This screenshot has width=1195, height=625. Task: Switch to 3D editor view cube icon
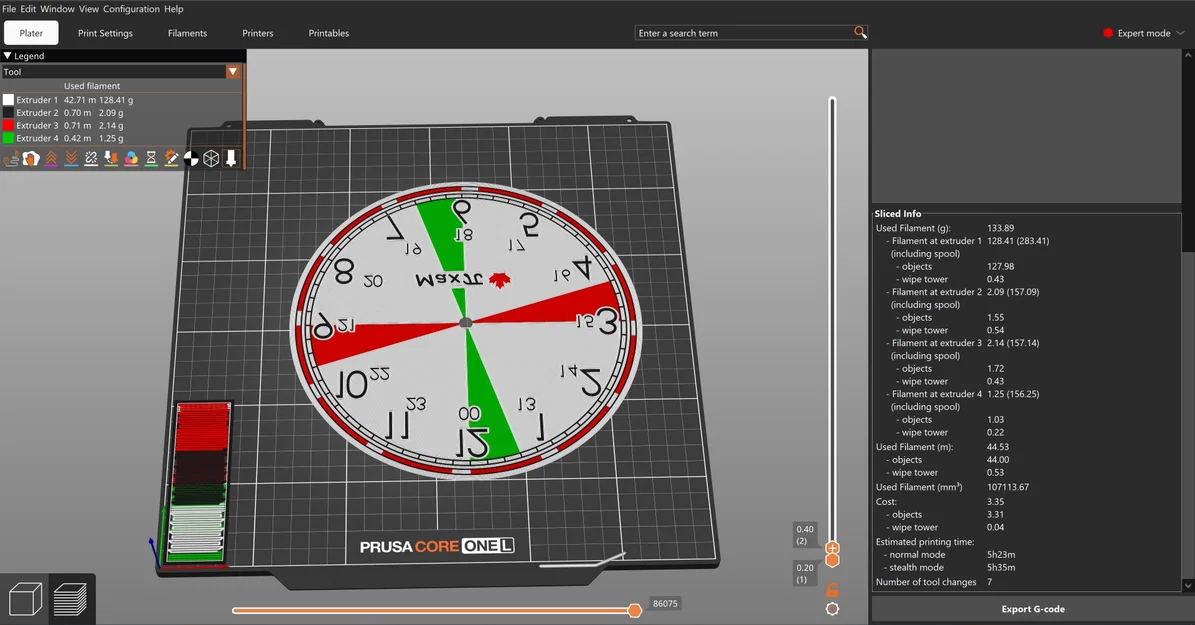[x=25, y=599]
